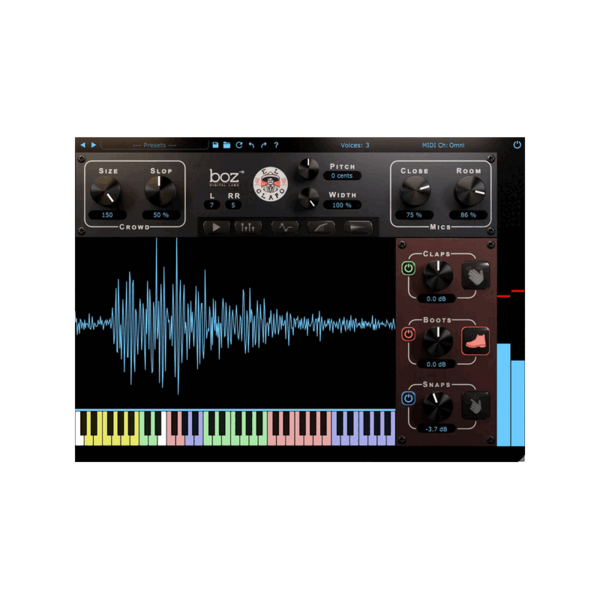Open the decay shape tab button
Screen dimensions: 600x600
(x=359, y=228)
